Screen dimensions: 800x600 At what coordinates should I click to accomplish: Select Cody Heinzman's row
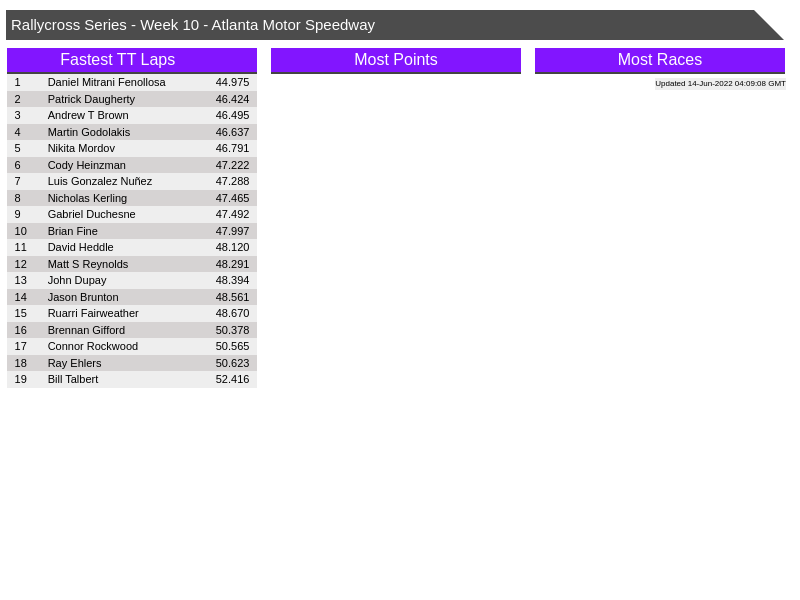pyautogui.click(x=87, y=165)
